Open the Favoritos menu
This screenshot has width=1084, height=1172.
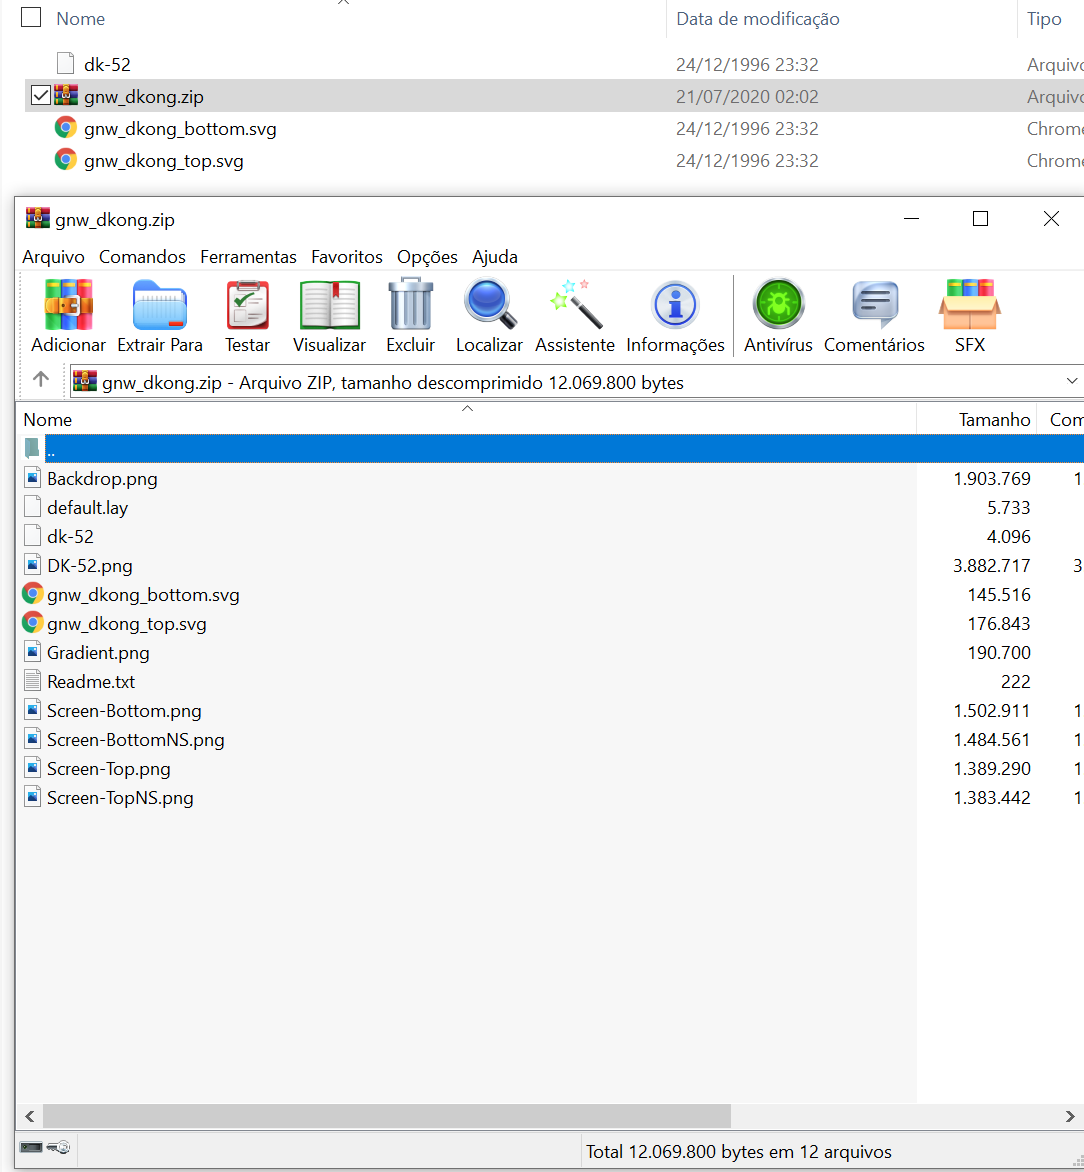[x=347, y=256]
